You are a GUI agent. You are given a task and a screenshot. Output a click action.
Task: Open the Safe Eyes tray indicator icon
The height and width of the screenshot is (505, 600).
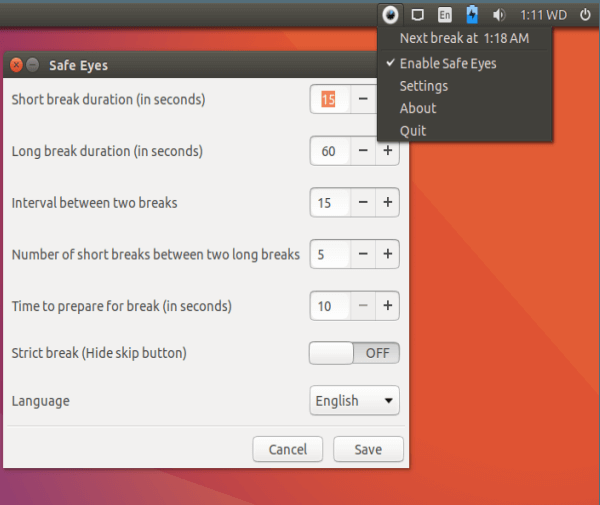tap(390, 15)
